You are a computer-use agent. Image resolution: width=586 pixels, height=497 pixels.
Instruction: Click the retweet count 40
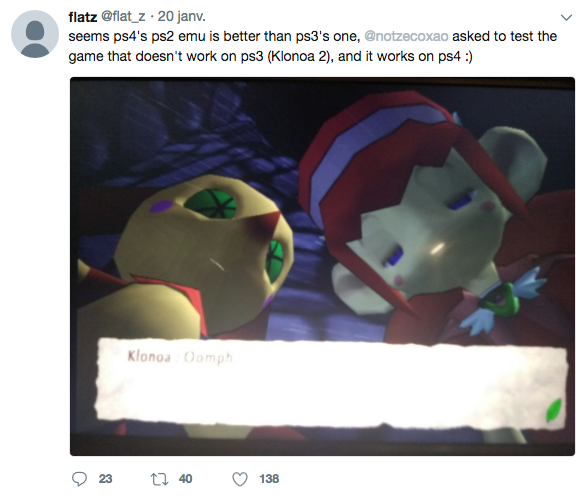[x=185, y=479]
